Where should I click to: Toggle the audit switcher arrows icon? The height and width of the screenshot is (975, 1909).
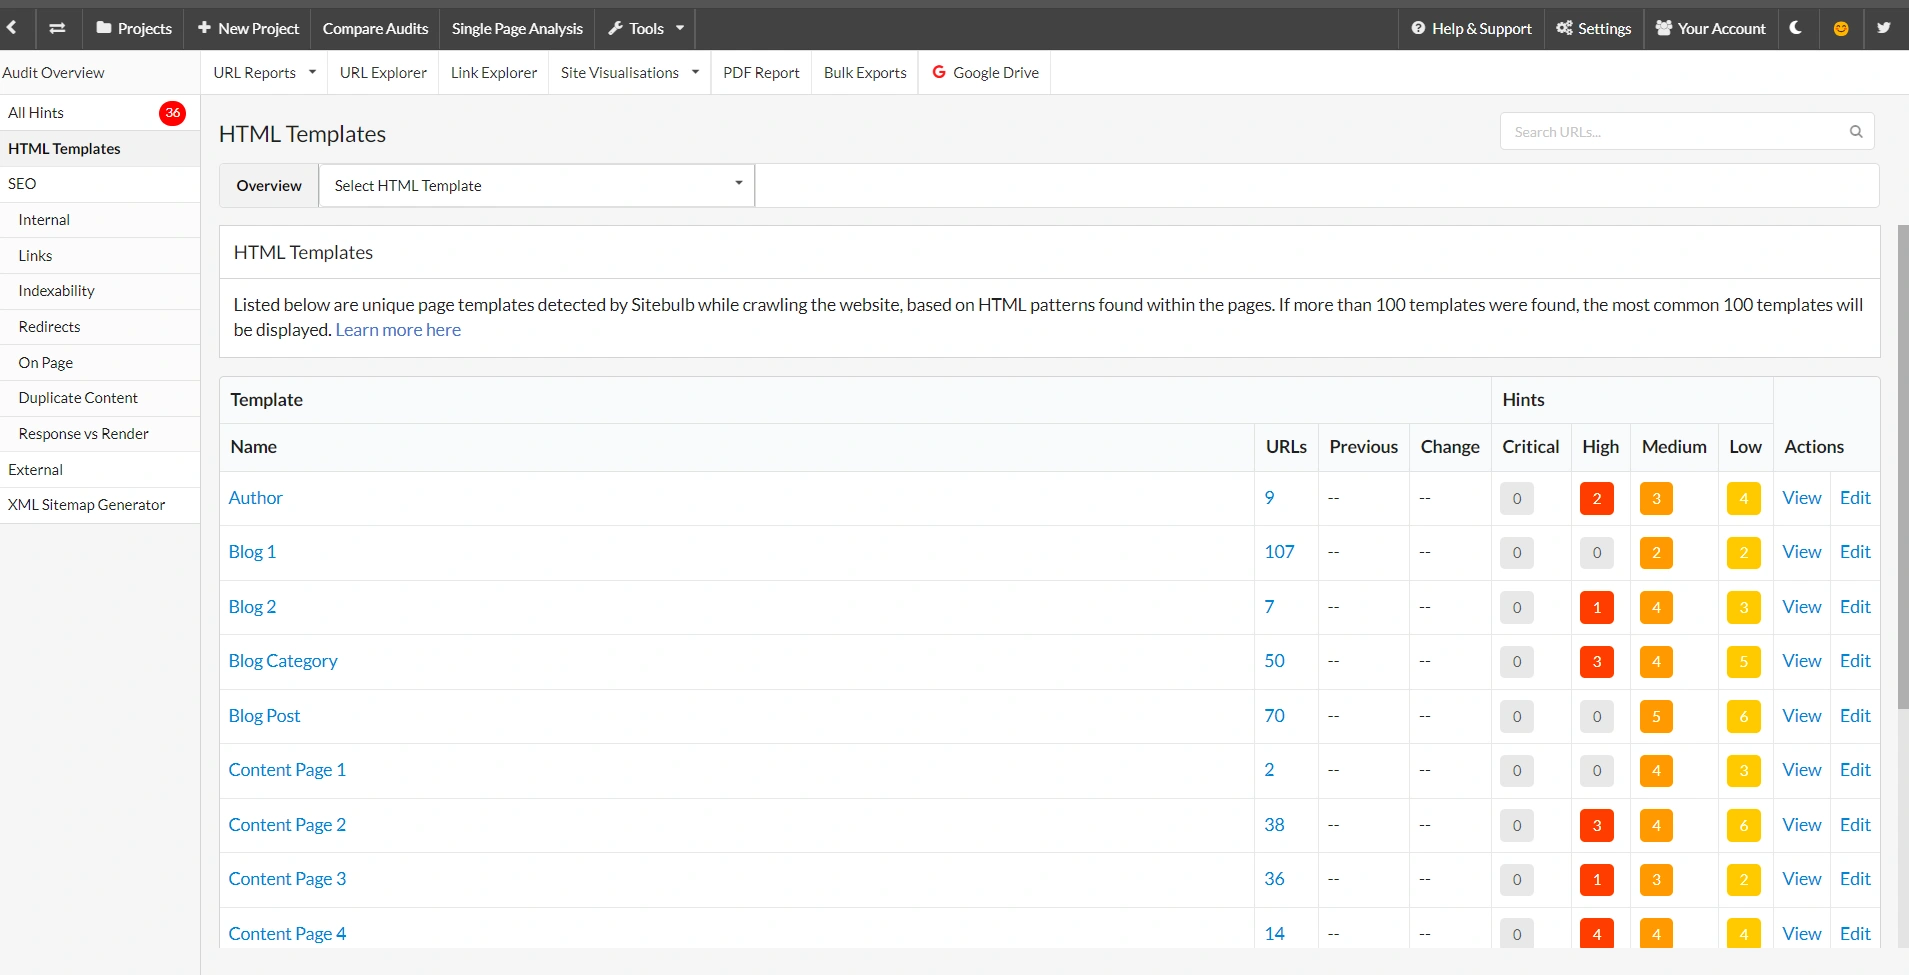(x=57, y=28)
